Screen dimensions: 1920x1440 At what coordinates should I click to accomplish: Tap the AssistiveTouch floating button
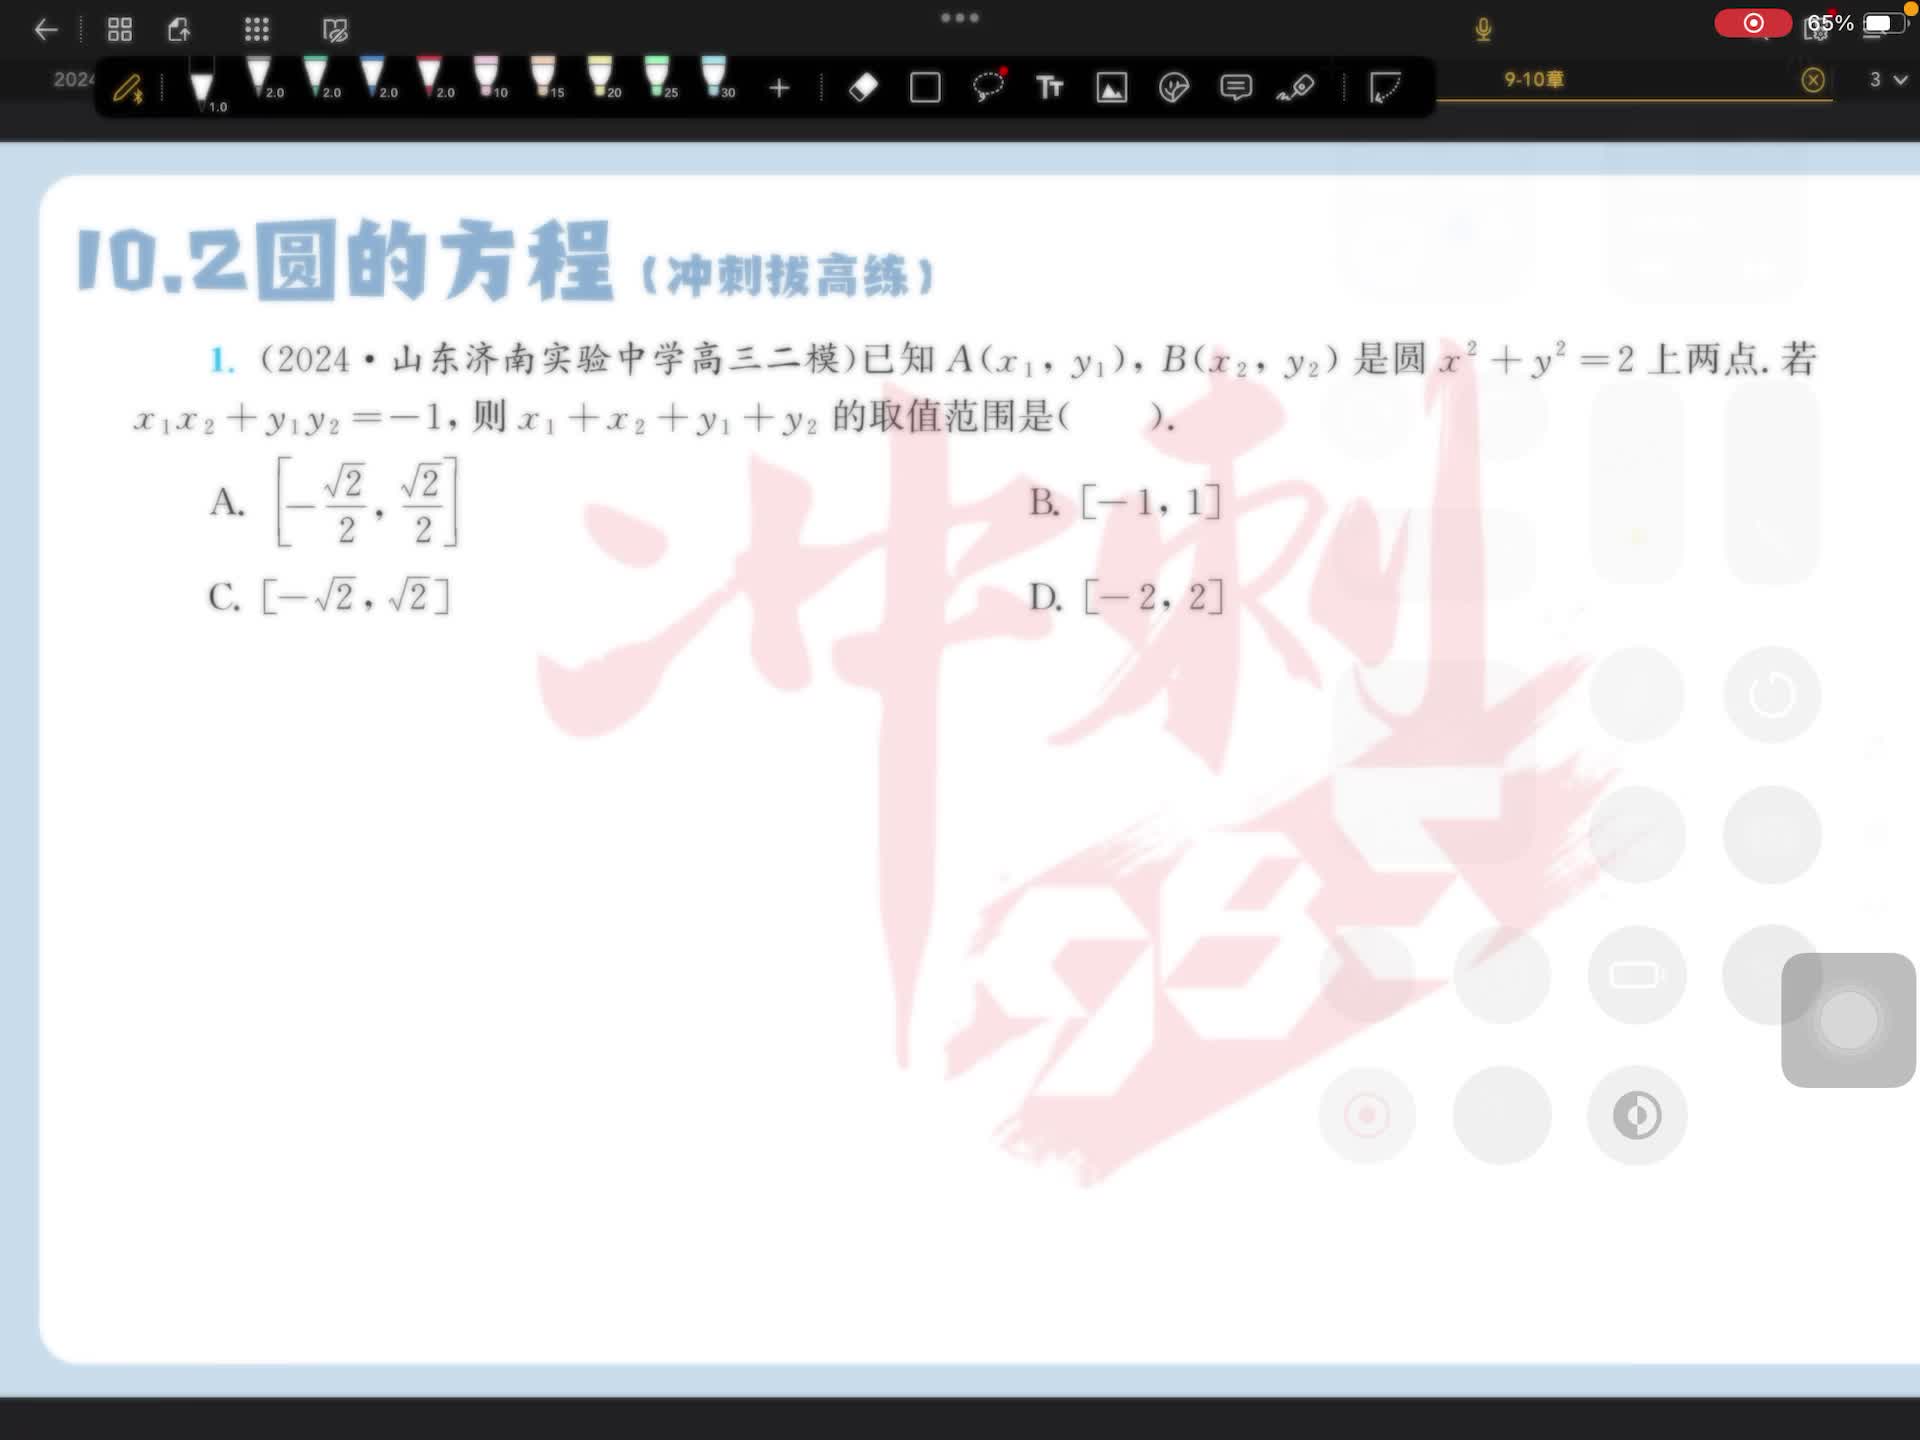[1847, 1020]
